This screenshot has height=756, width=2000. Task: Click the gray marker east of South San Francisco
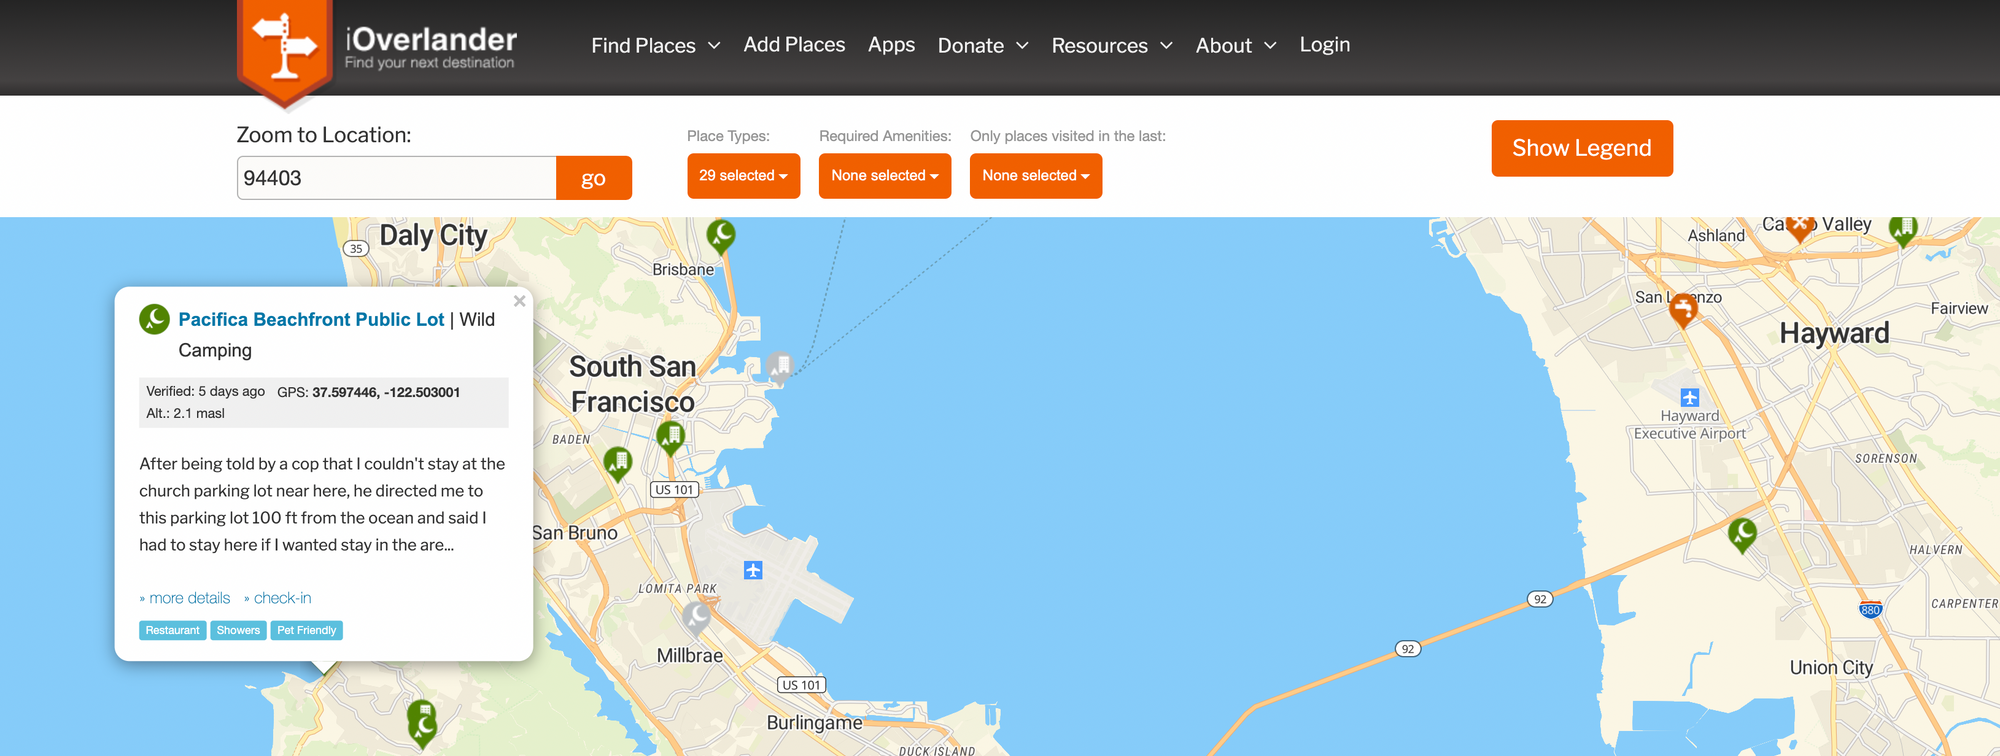[x=780, y=368]
